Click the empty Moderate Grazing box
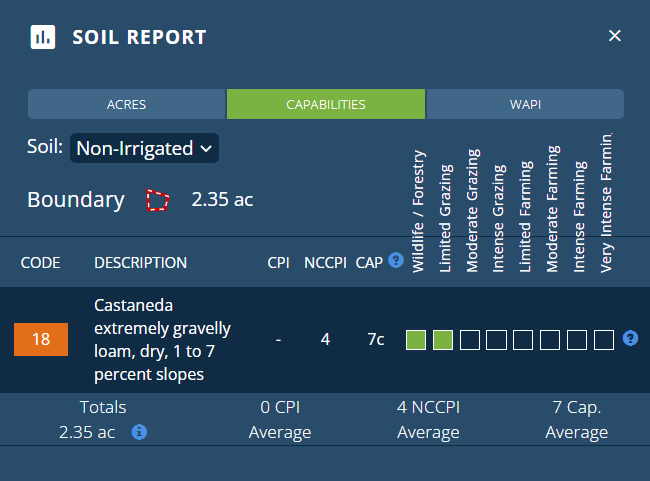The image size is (650, 481). pyautogui.click(x=470, y=340)
